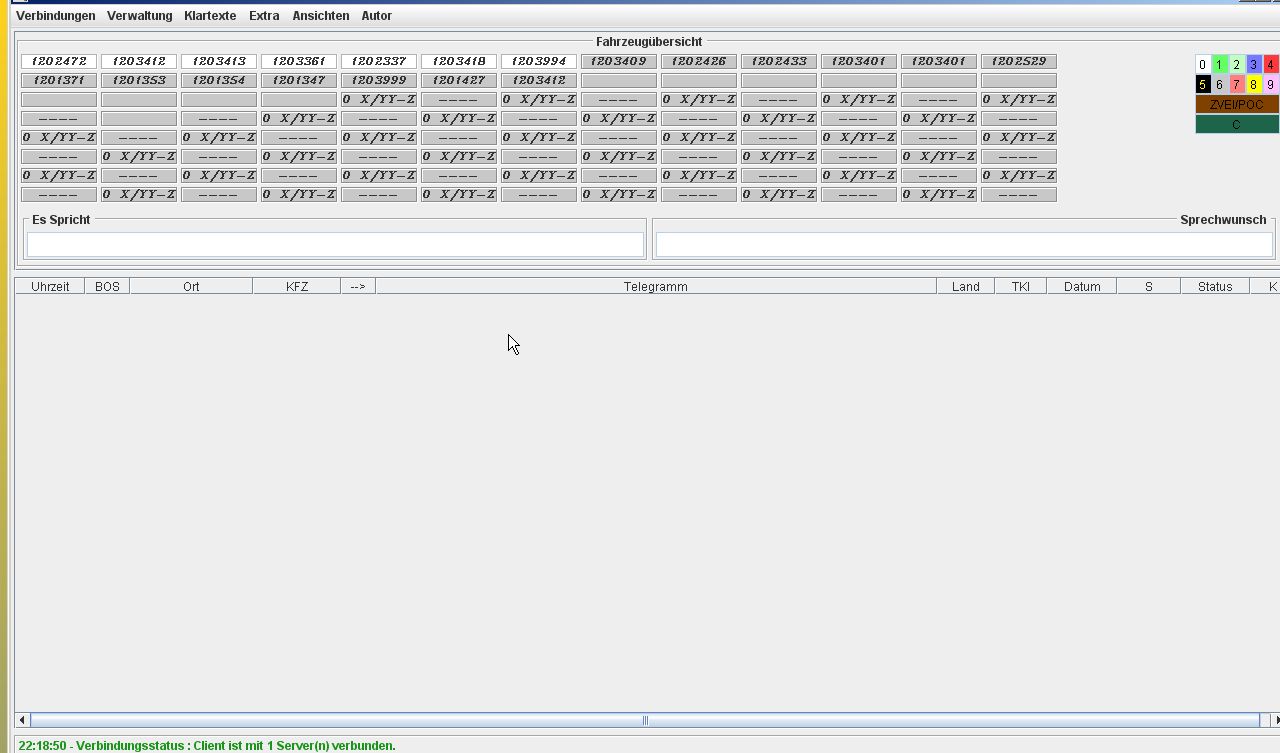Click in the Sprechwunsch field
The height and width of the screenshot is (753, 1280).
coord(963,244)
